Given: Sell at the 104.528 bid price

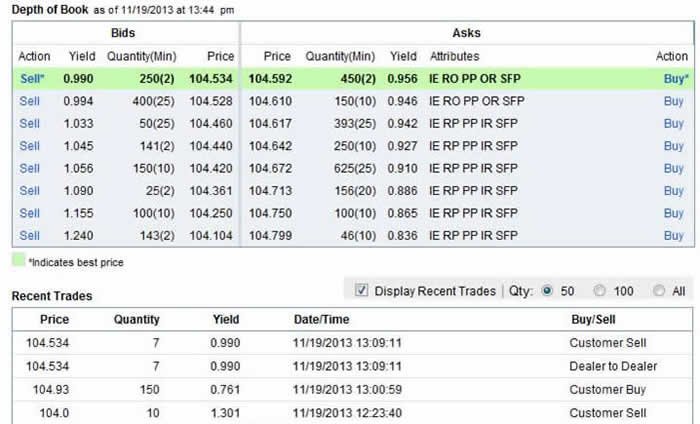Looking at the screenshot, I should [29, 101].
